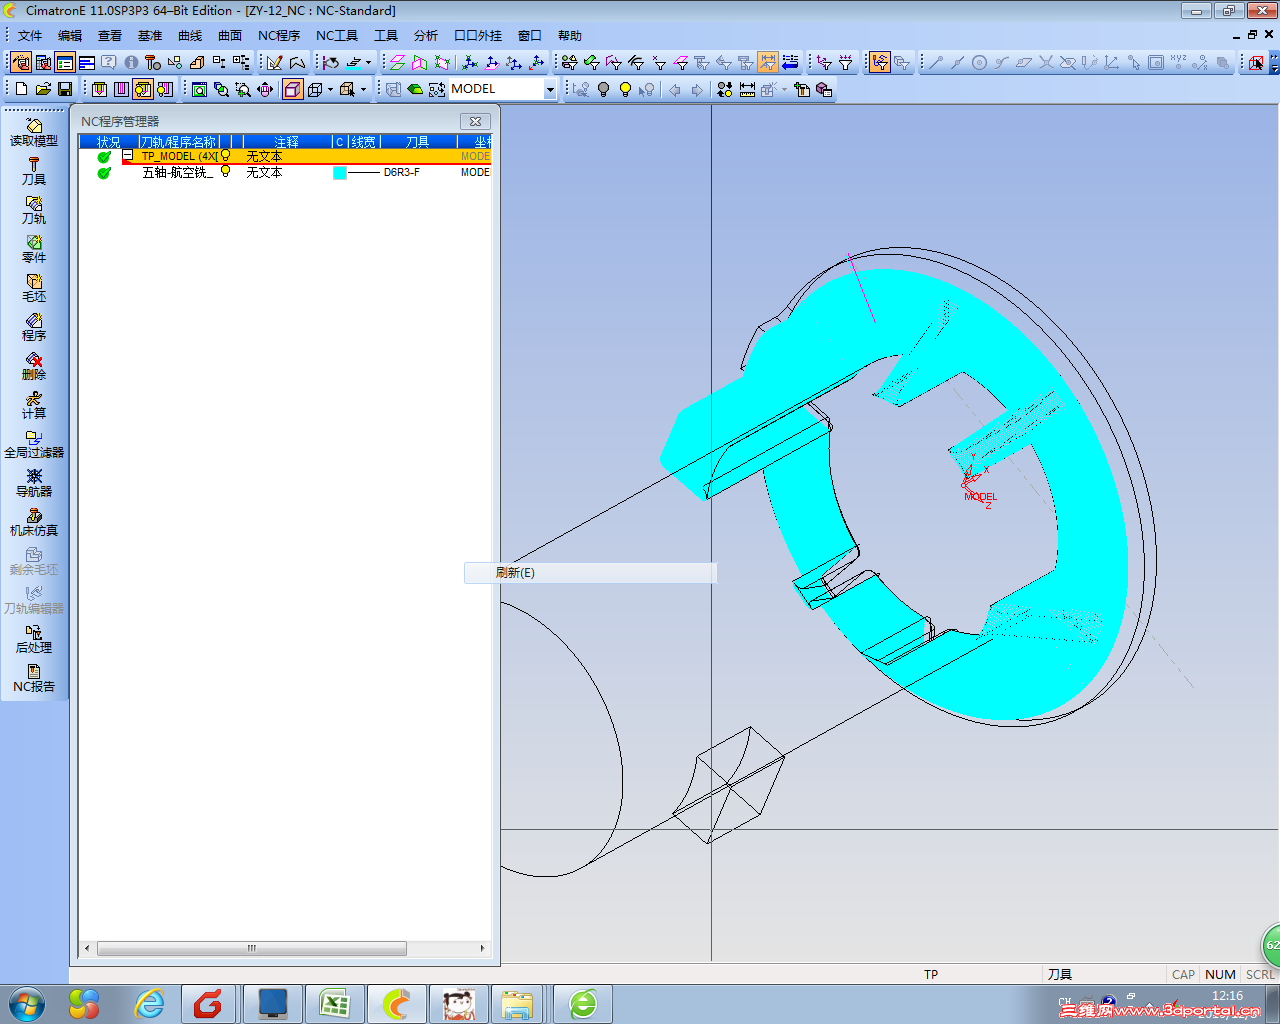Image resolution: width=1280 pixels, height=1024 pixels.
Task: Open the NC程序 menu
Action: [279, 36]
